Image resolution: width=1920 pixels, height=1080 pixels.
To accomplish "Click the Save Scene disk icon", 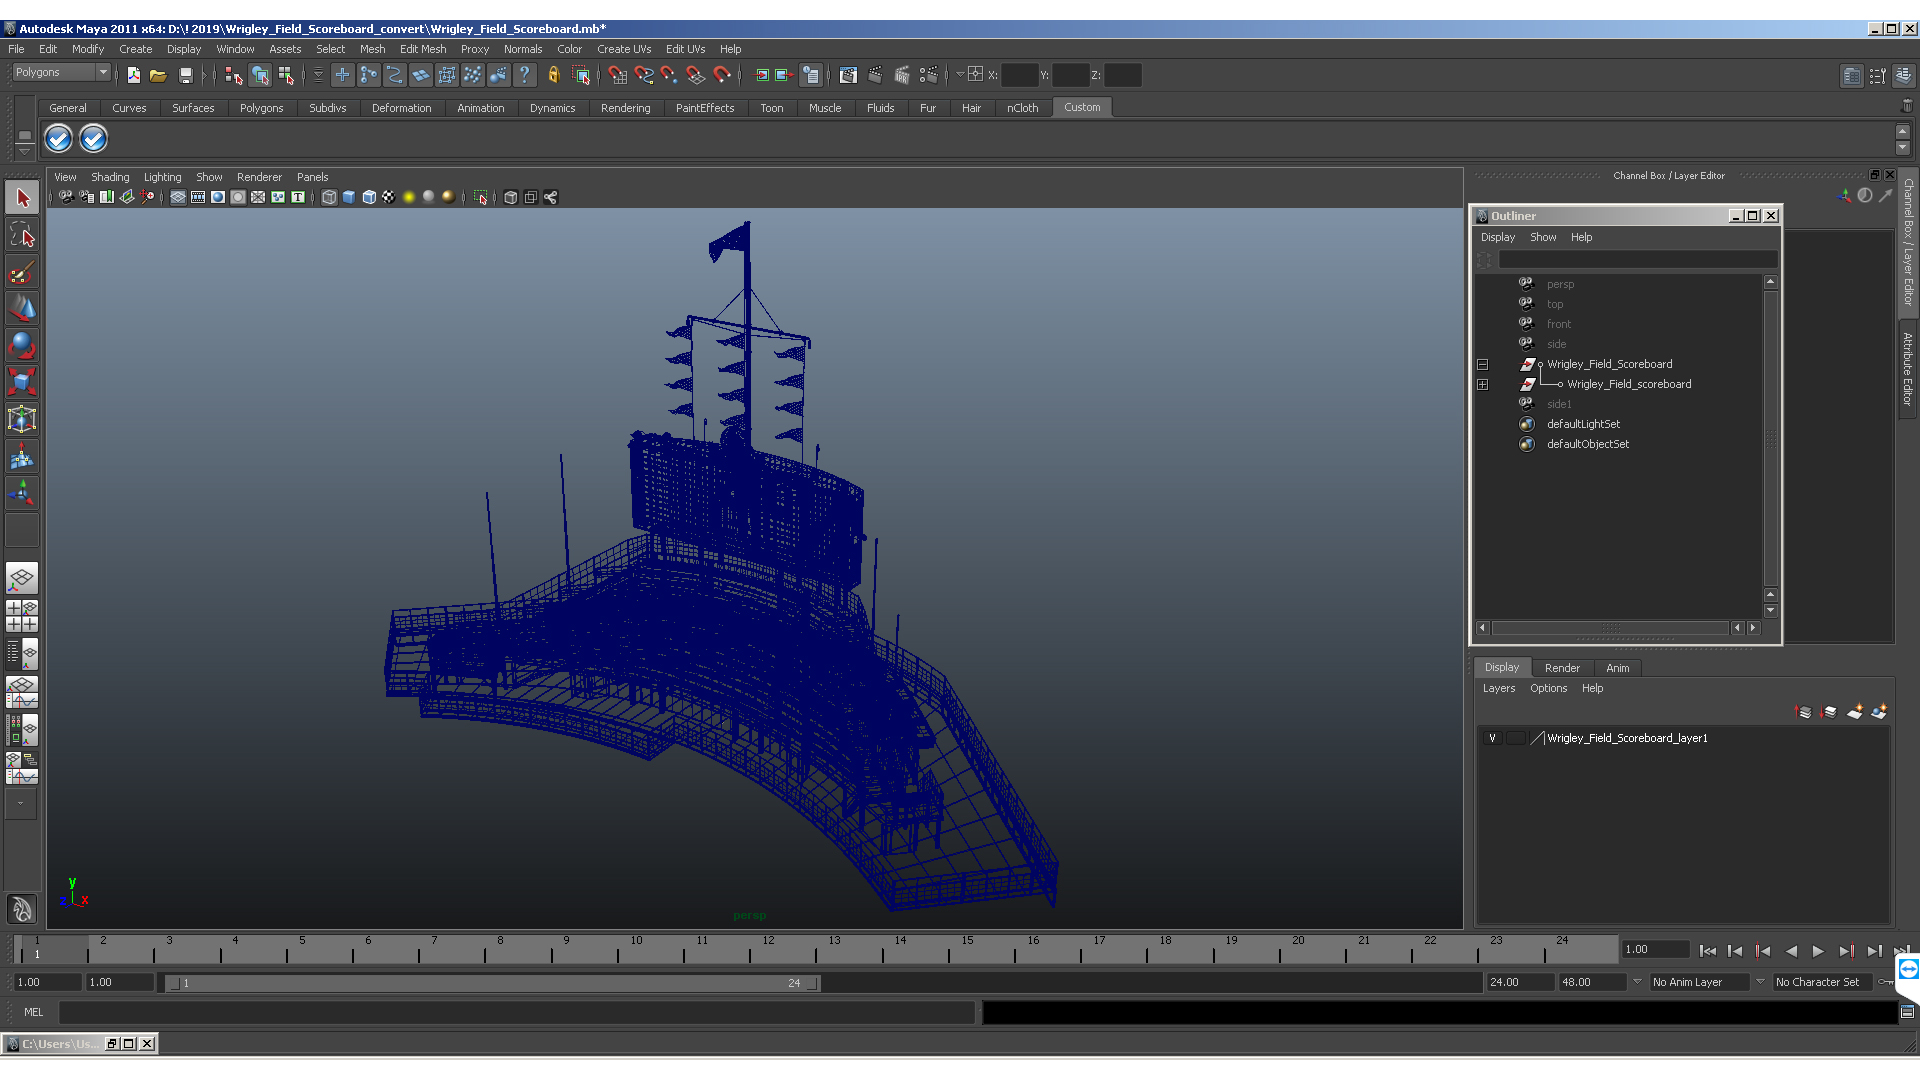I will coord(185,75).
